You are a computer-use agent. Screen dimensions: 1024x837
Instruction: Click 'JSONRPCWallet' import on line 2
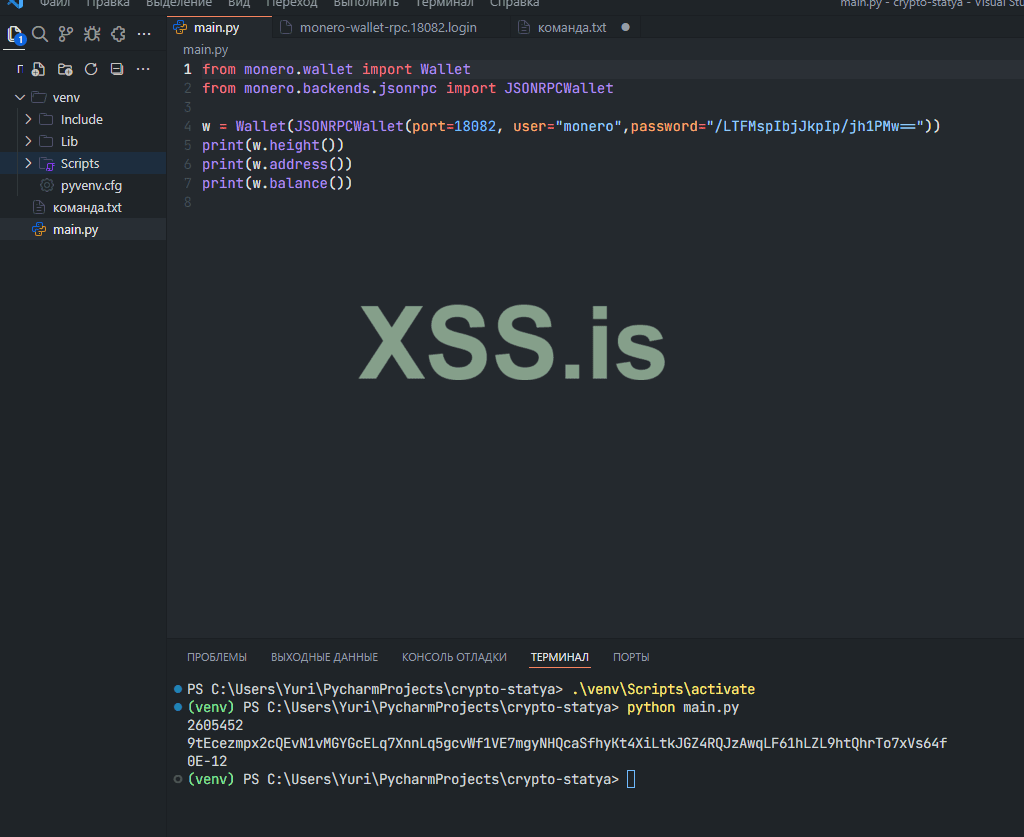559,88
